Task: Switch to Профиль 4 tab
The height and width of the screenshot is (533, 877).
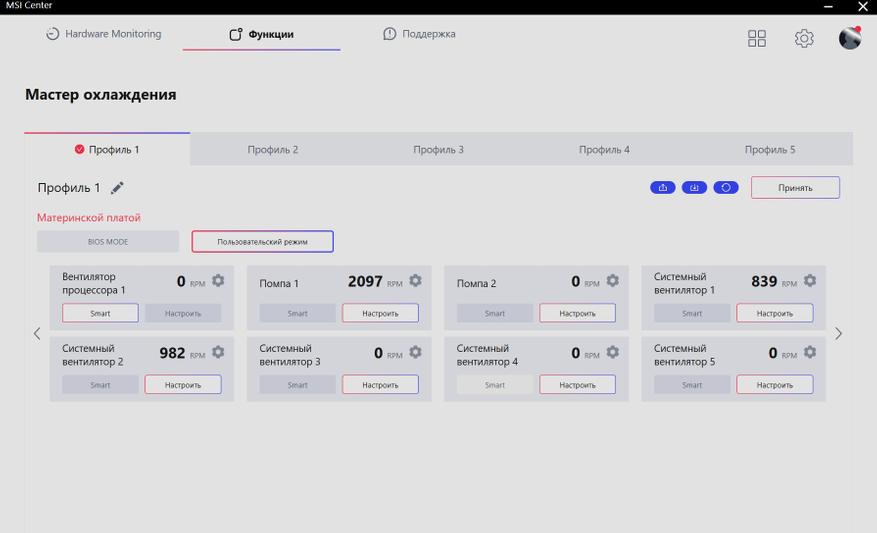Action: pyautogui.click(x=604, y=149)
